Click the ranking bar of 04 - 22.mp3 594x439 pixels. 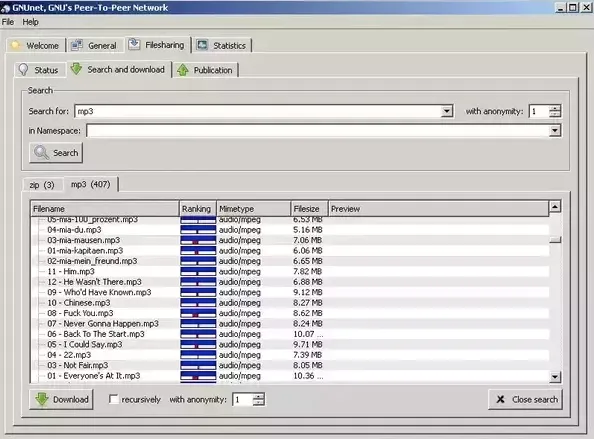(x=198, y=355)
